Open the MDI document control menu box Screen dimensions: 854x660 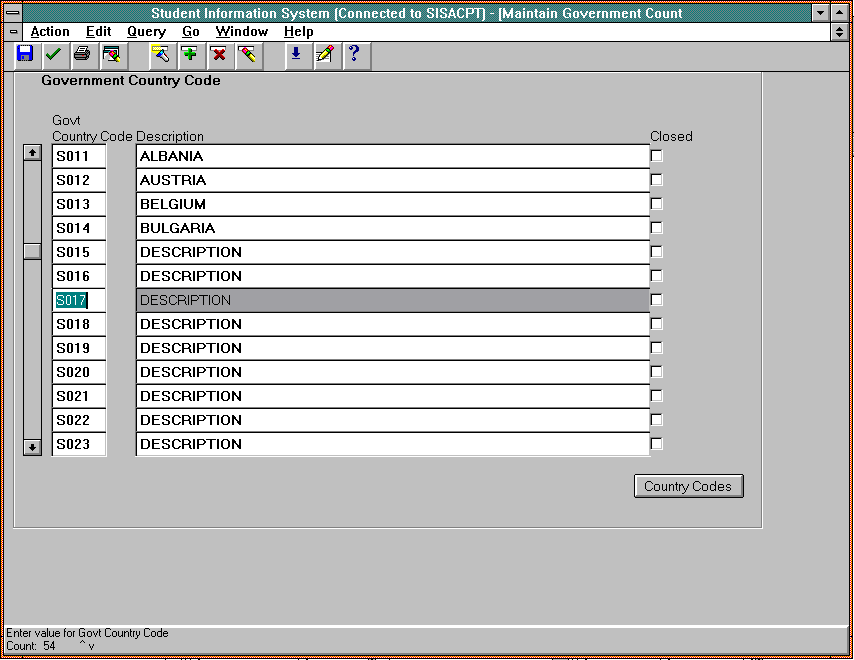(14, 32)
